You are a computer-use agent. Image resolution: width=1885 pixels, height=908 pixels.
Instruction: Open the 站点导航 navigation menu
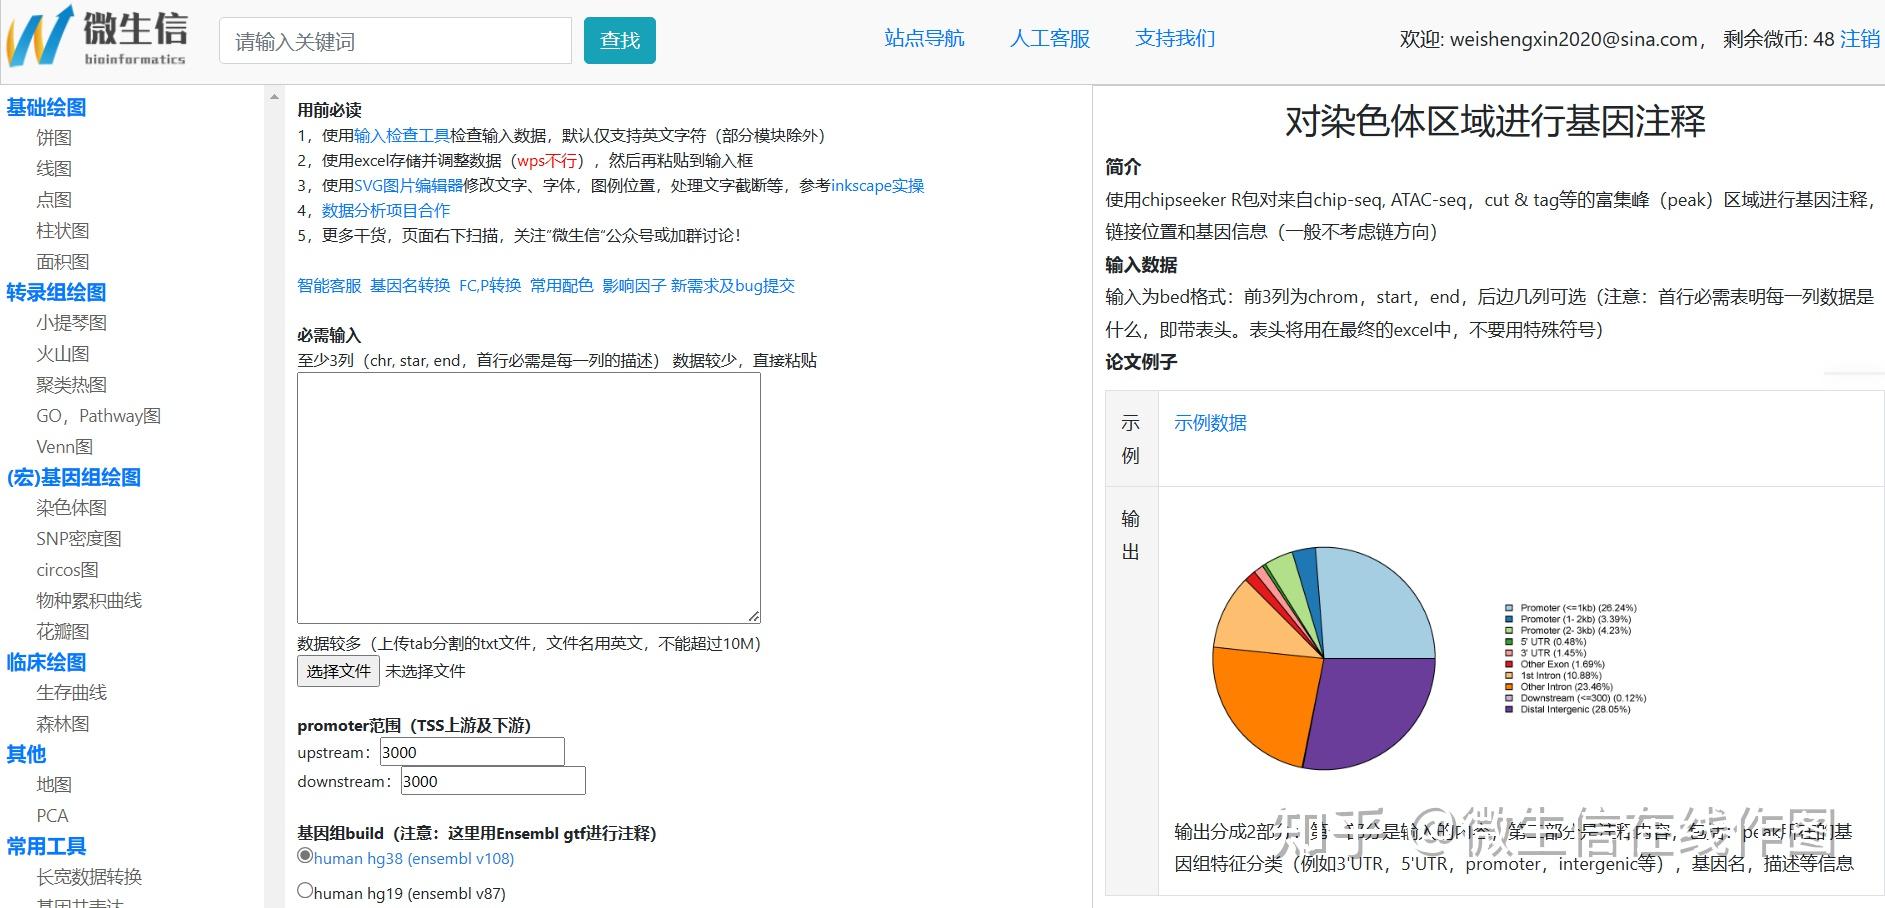(922, 38)
